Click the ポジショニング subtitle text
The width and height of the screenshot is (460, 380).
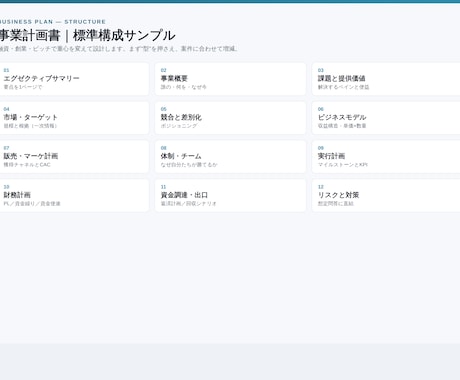click(179, 126)
